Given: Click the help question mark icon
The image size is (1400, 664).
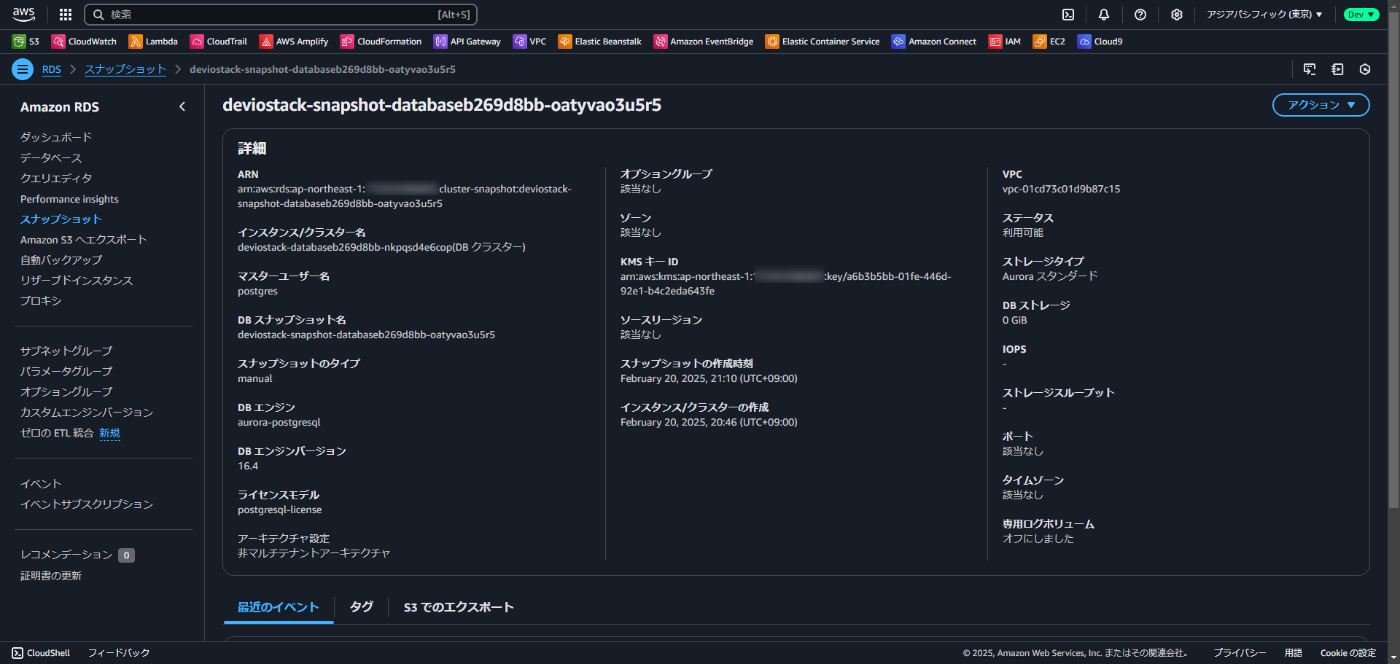Looking at the screenshot, I should point(1140,14).
